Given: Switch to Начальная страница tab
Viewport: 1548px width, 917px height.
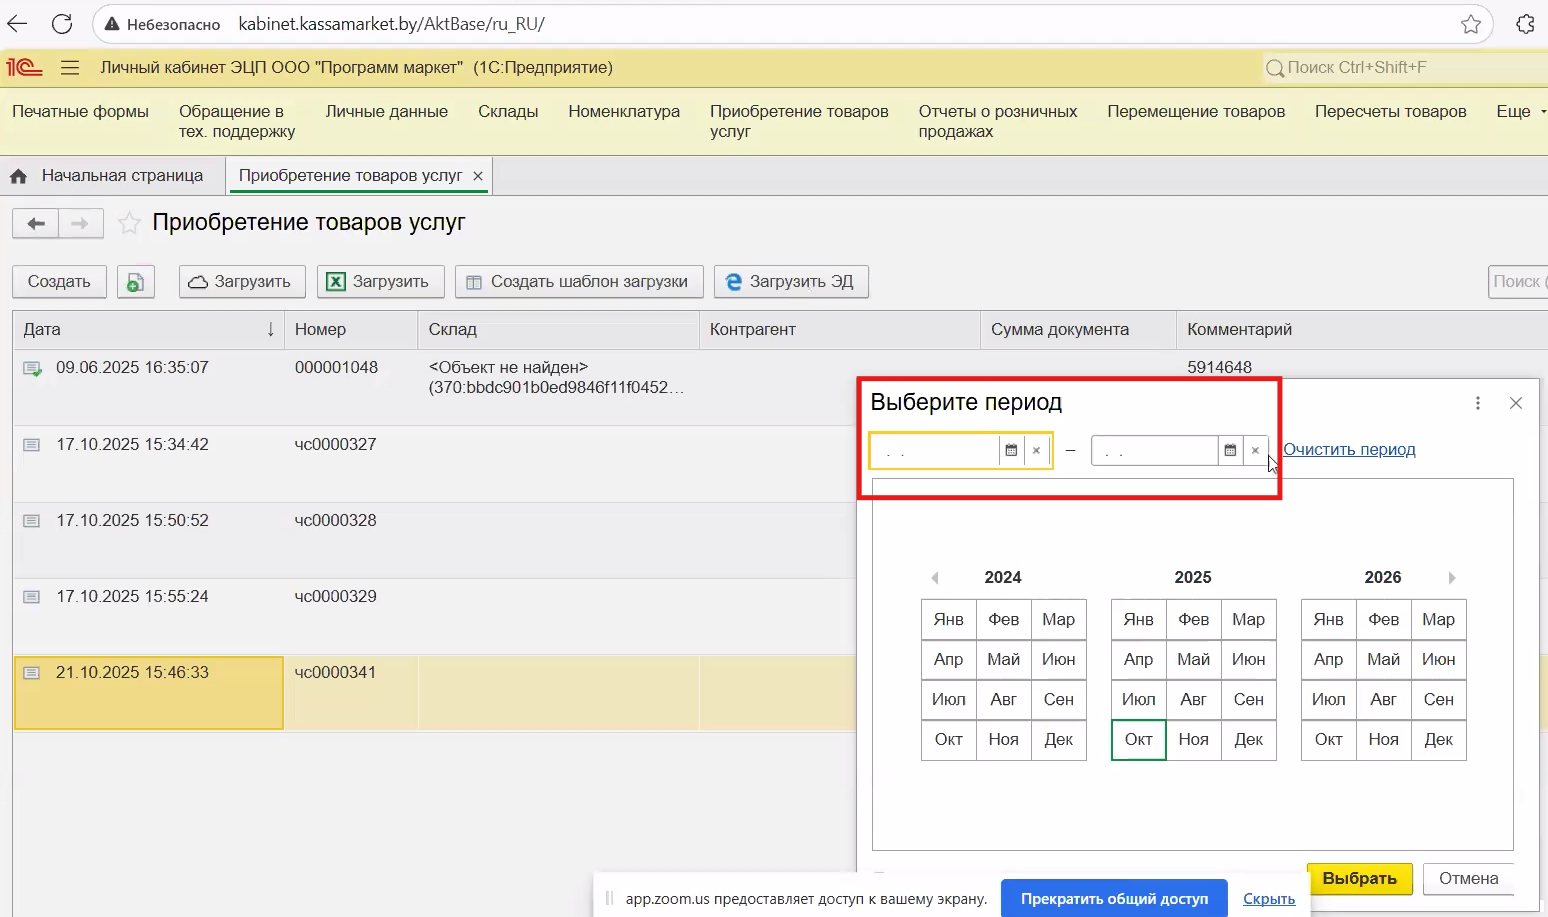Looking at the screenshot, I should tap(121, 176).
